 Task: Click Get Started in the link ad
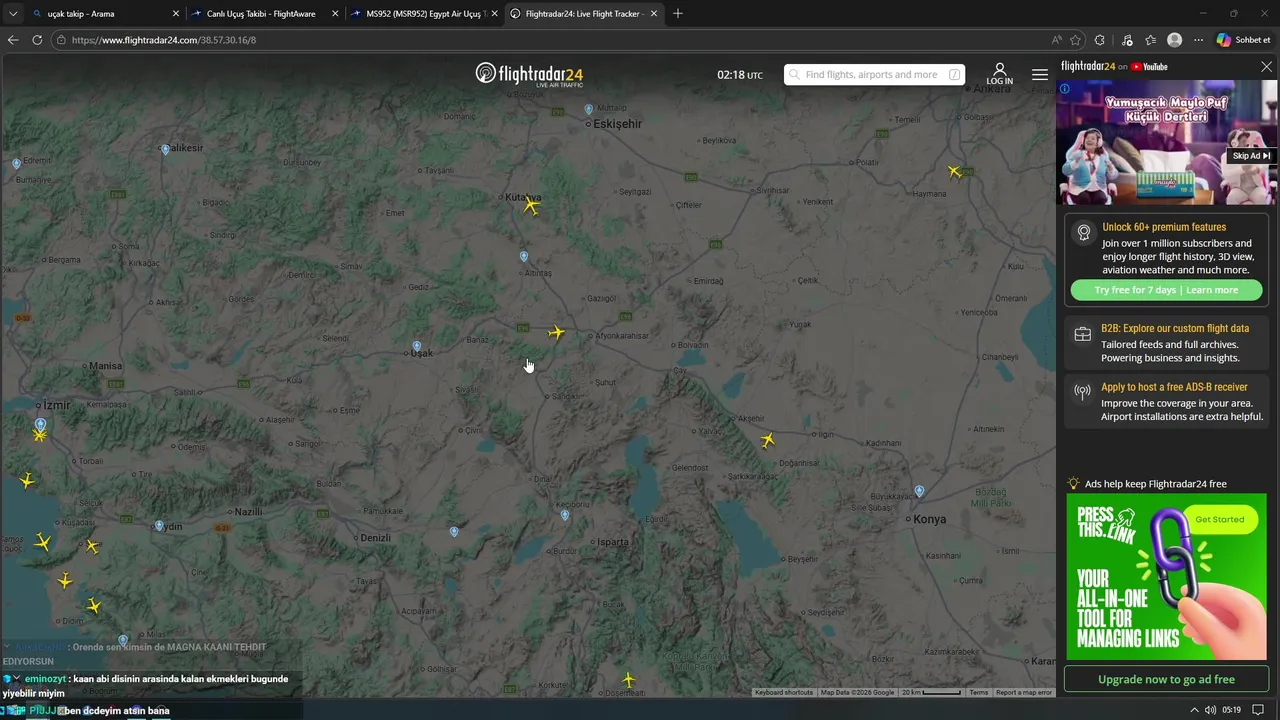(1219, 520)
